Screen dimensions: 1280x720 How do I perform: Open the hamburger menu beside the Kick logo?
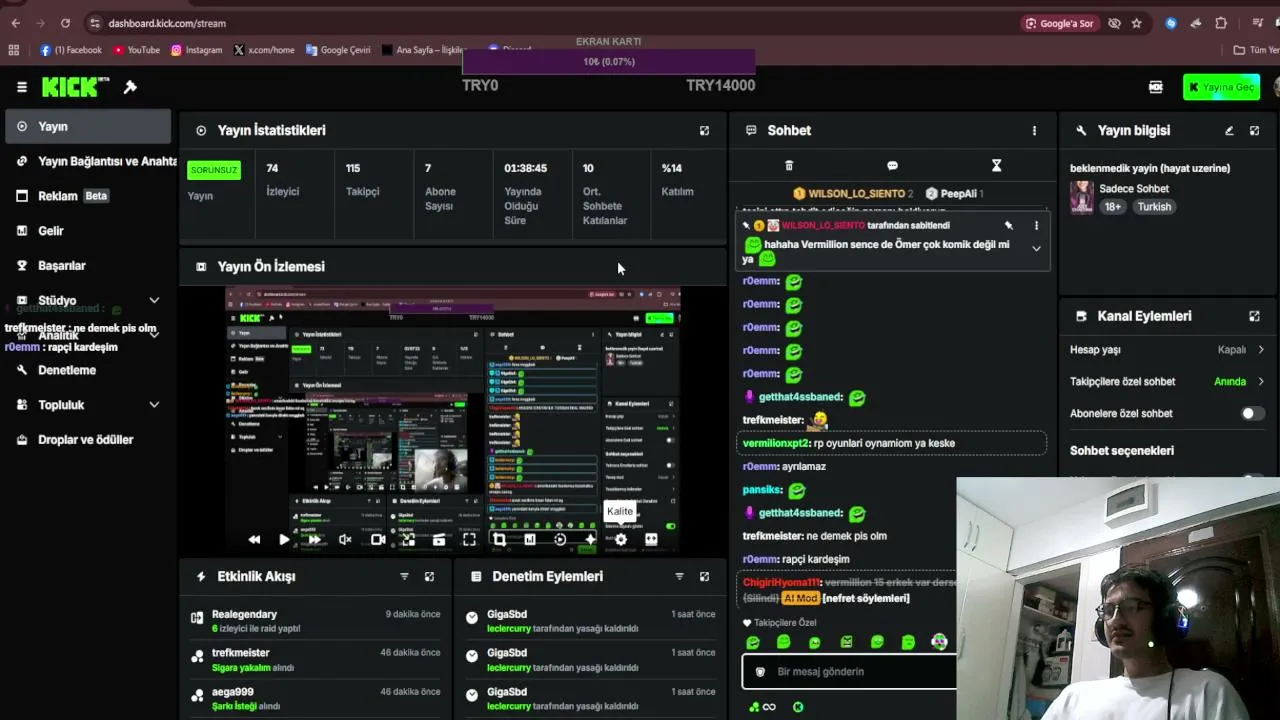click(21, 87)
